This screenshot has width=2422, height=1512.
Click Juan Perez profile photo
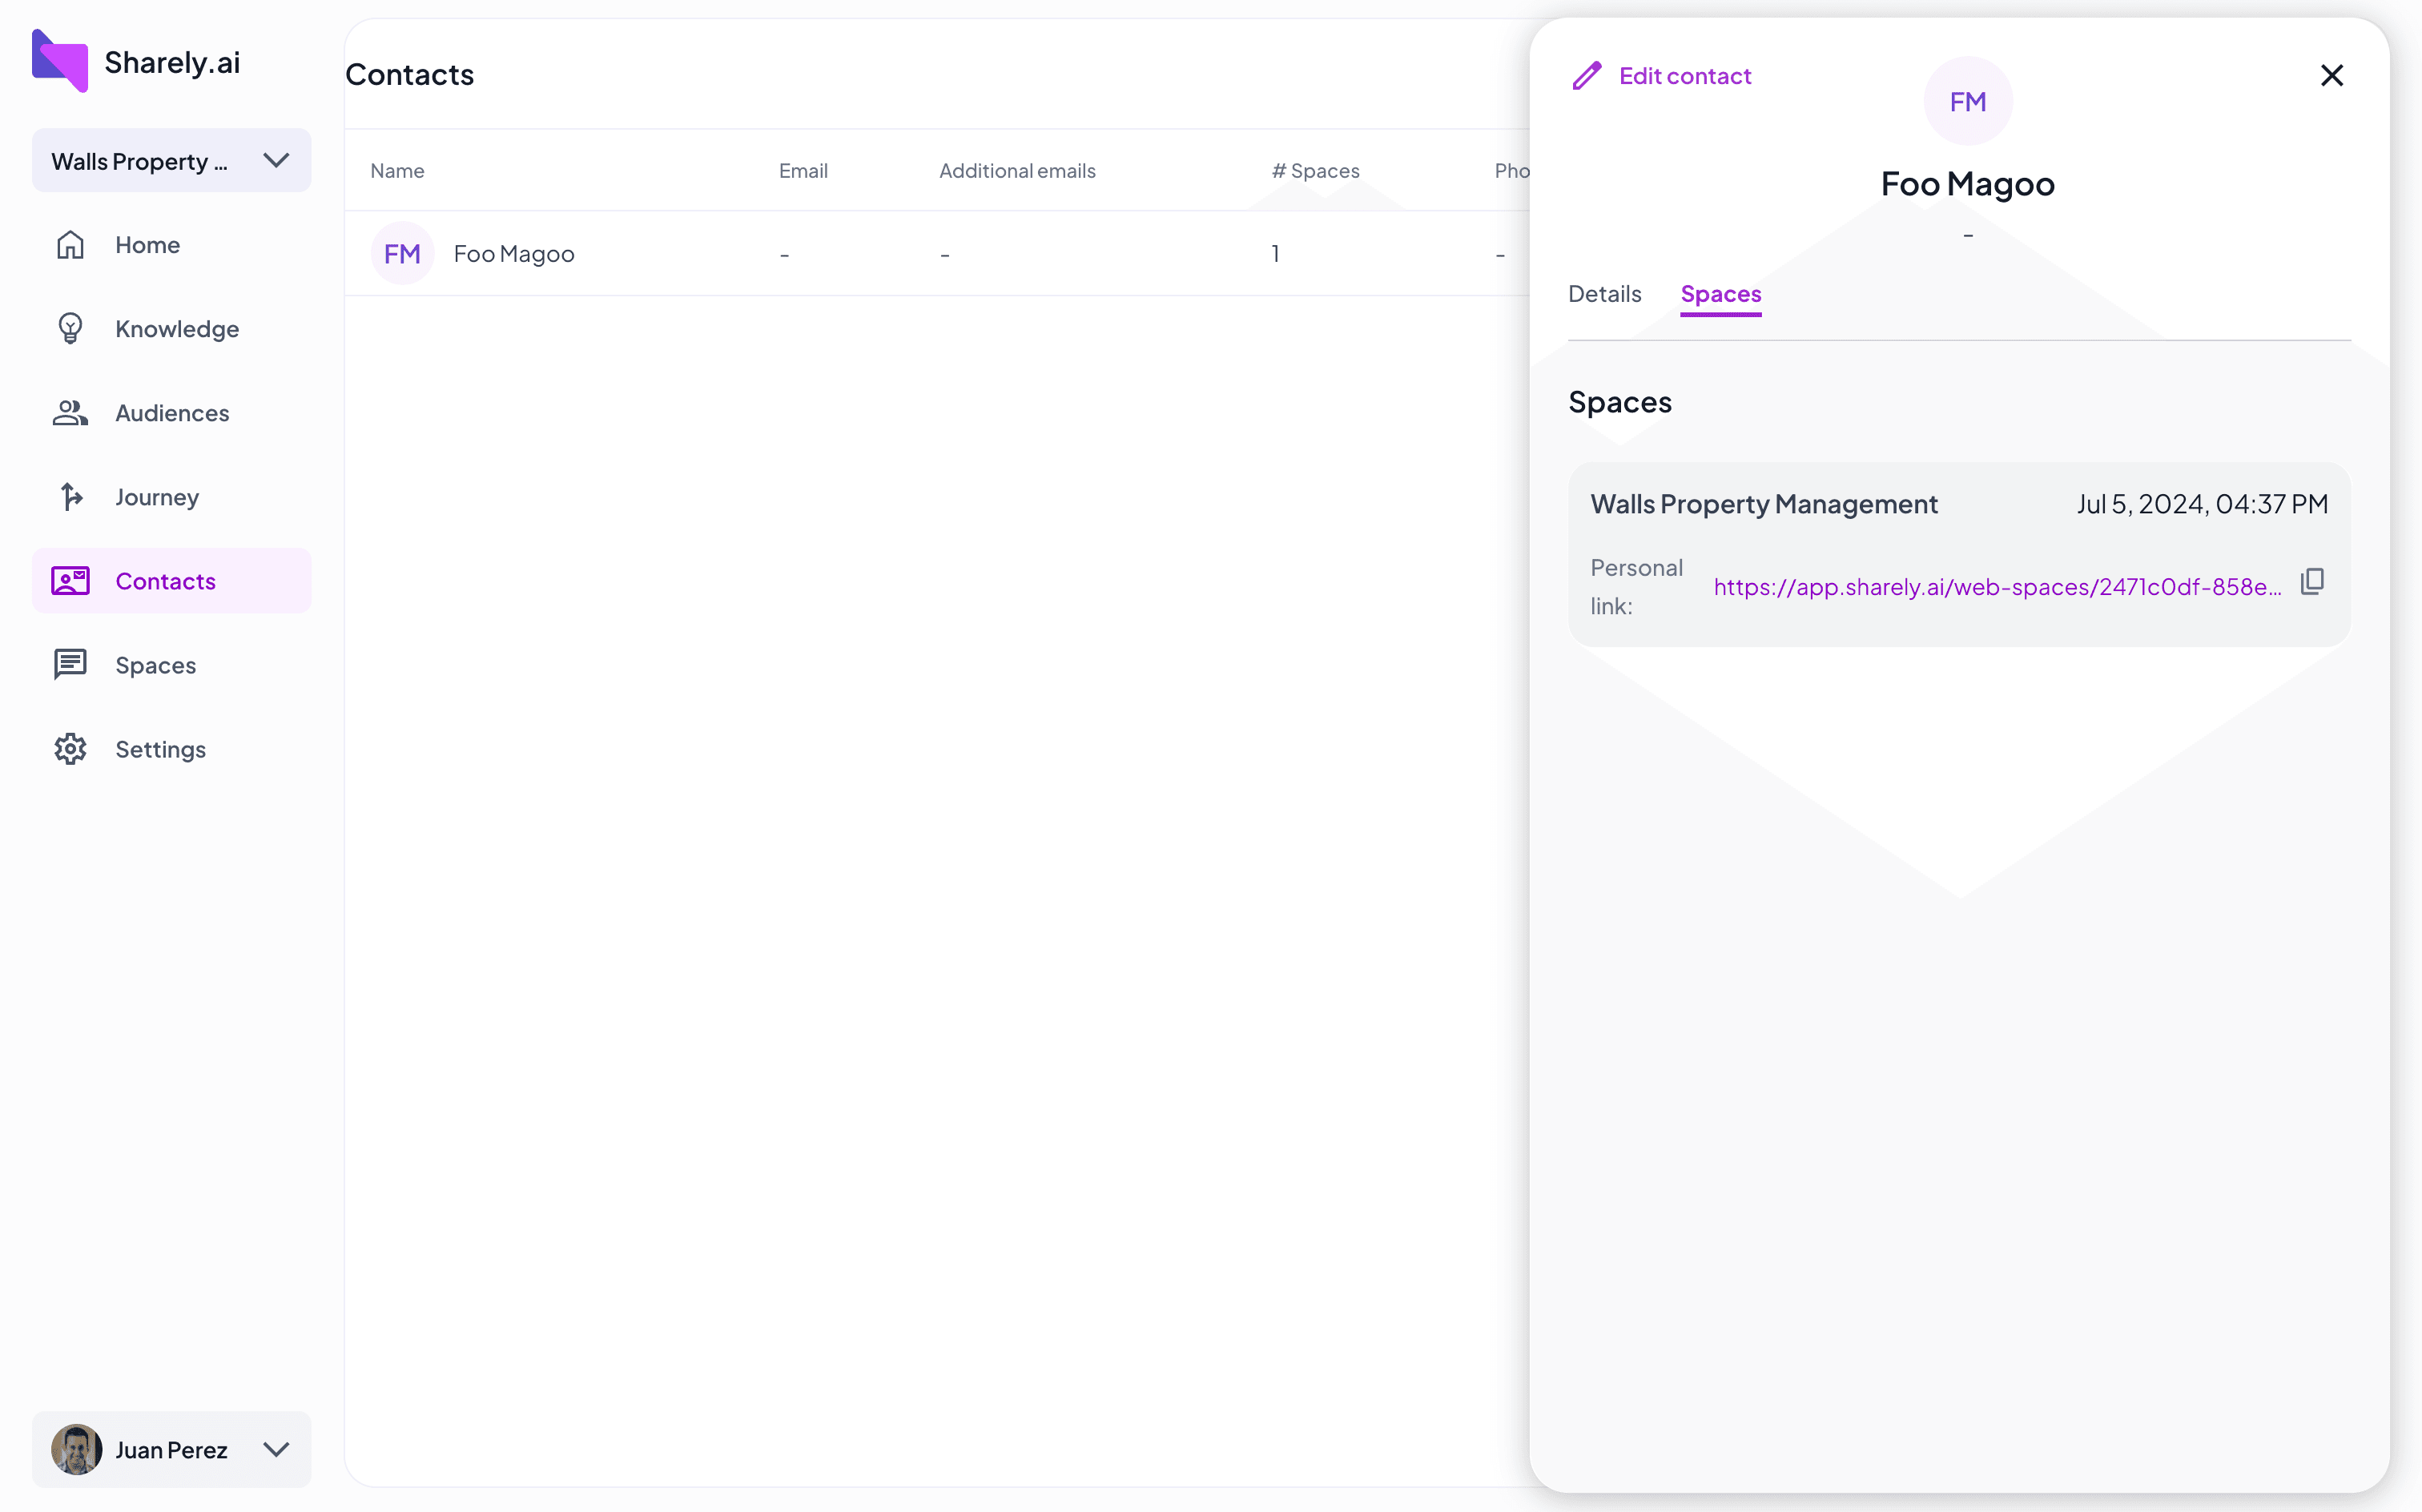(x=76, y=1449)
